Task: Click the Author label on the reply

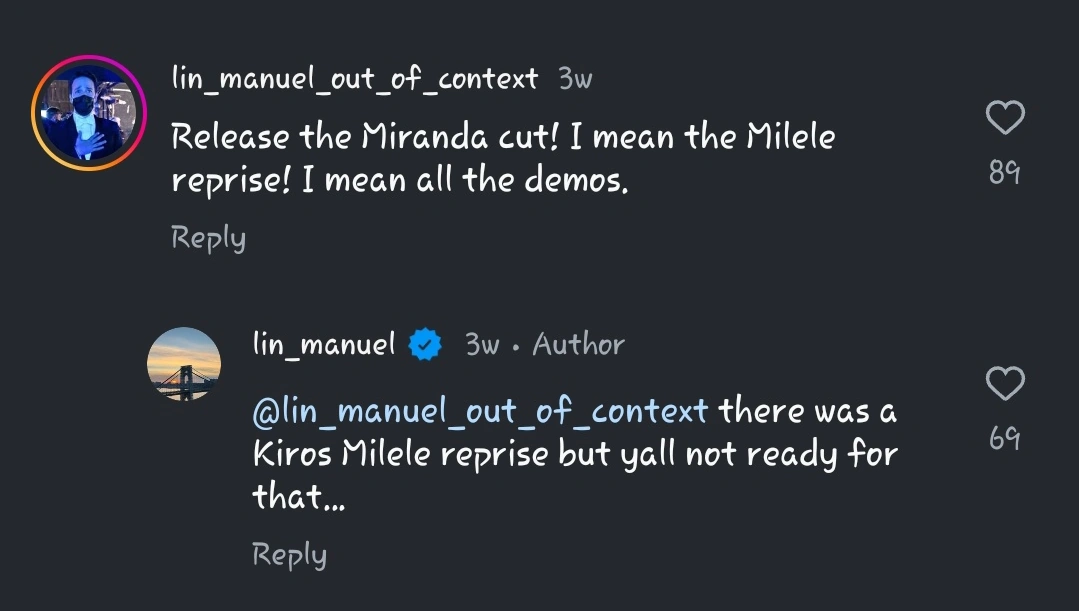Action: (578, 345)
